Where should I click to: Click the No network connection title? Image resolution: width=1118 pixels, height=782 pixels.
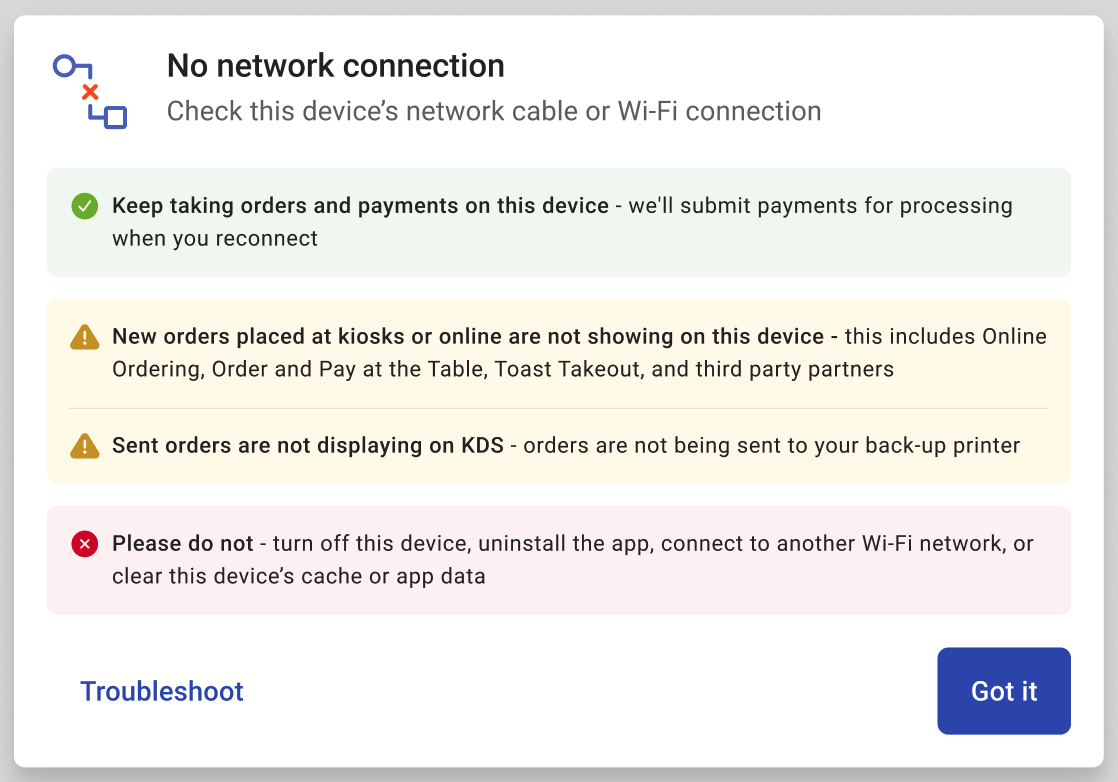335,65
